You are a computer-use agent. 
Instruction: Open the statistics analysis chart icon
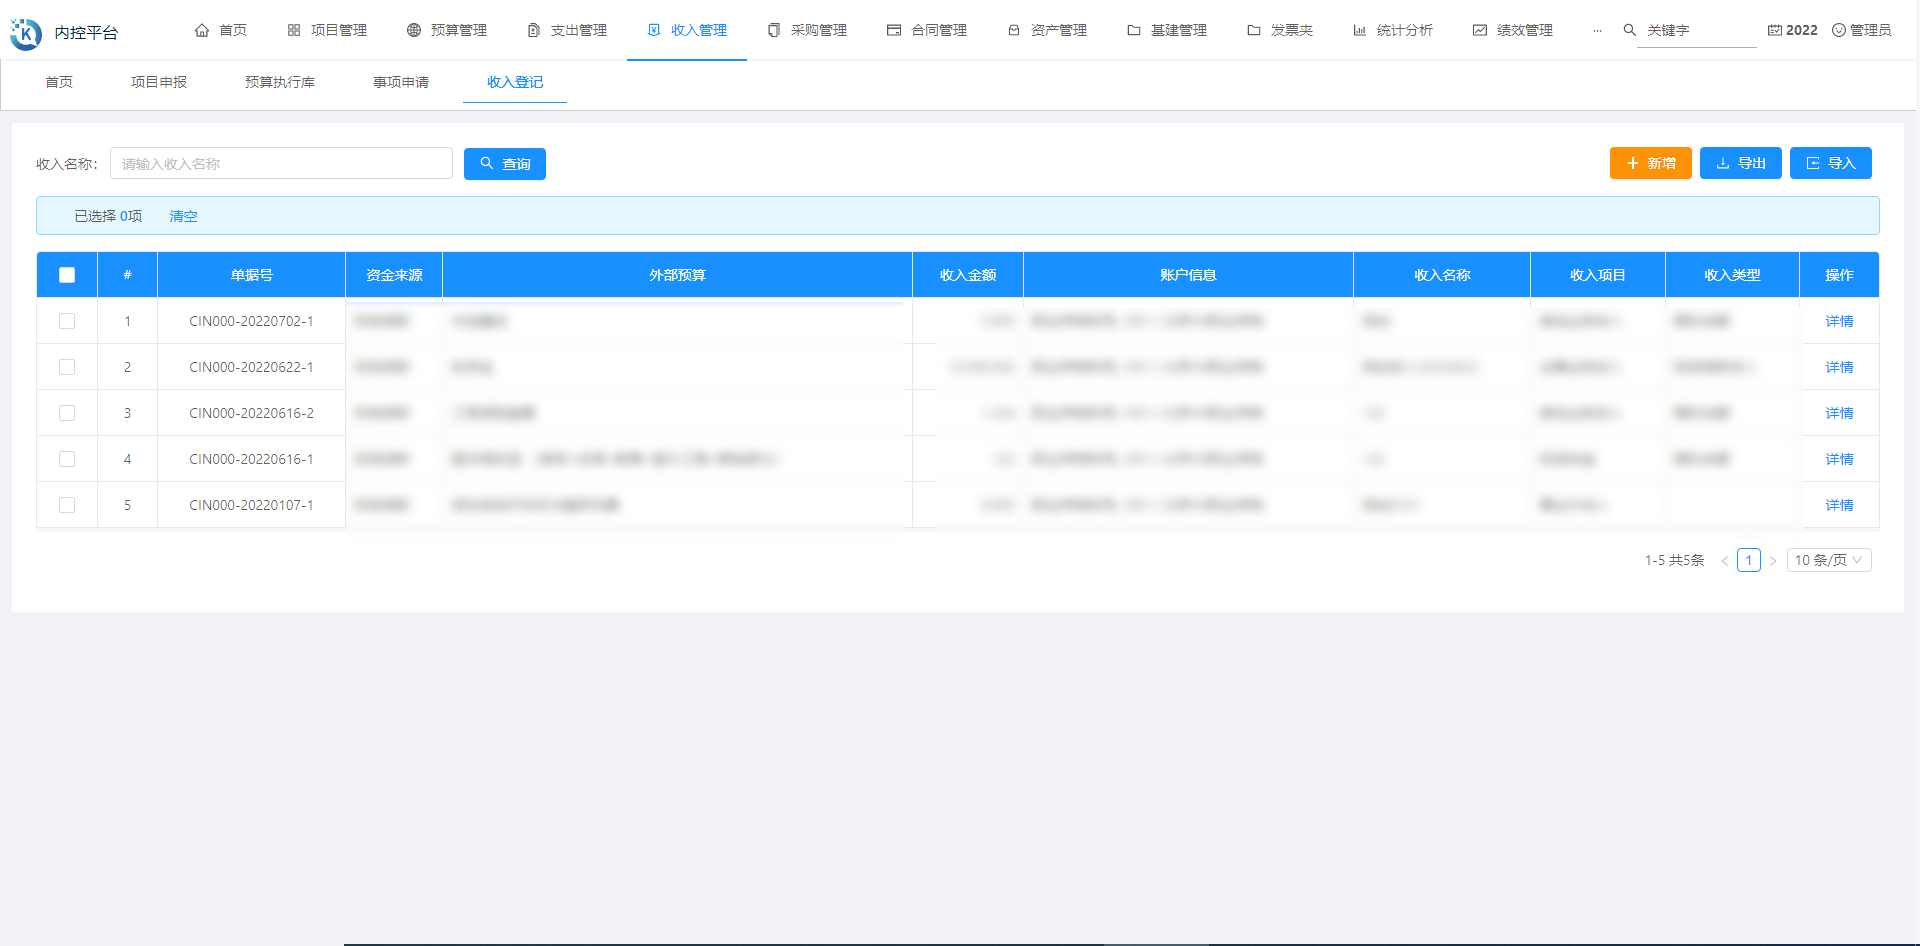[x=1360, y=31]
